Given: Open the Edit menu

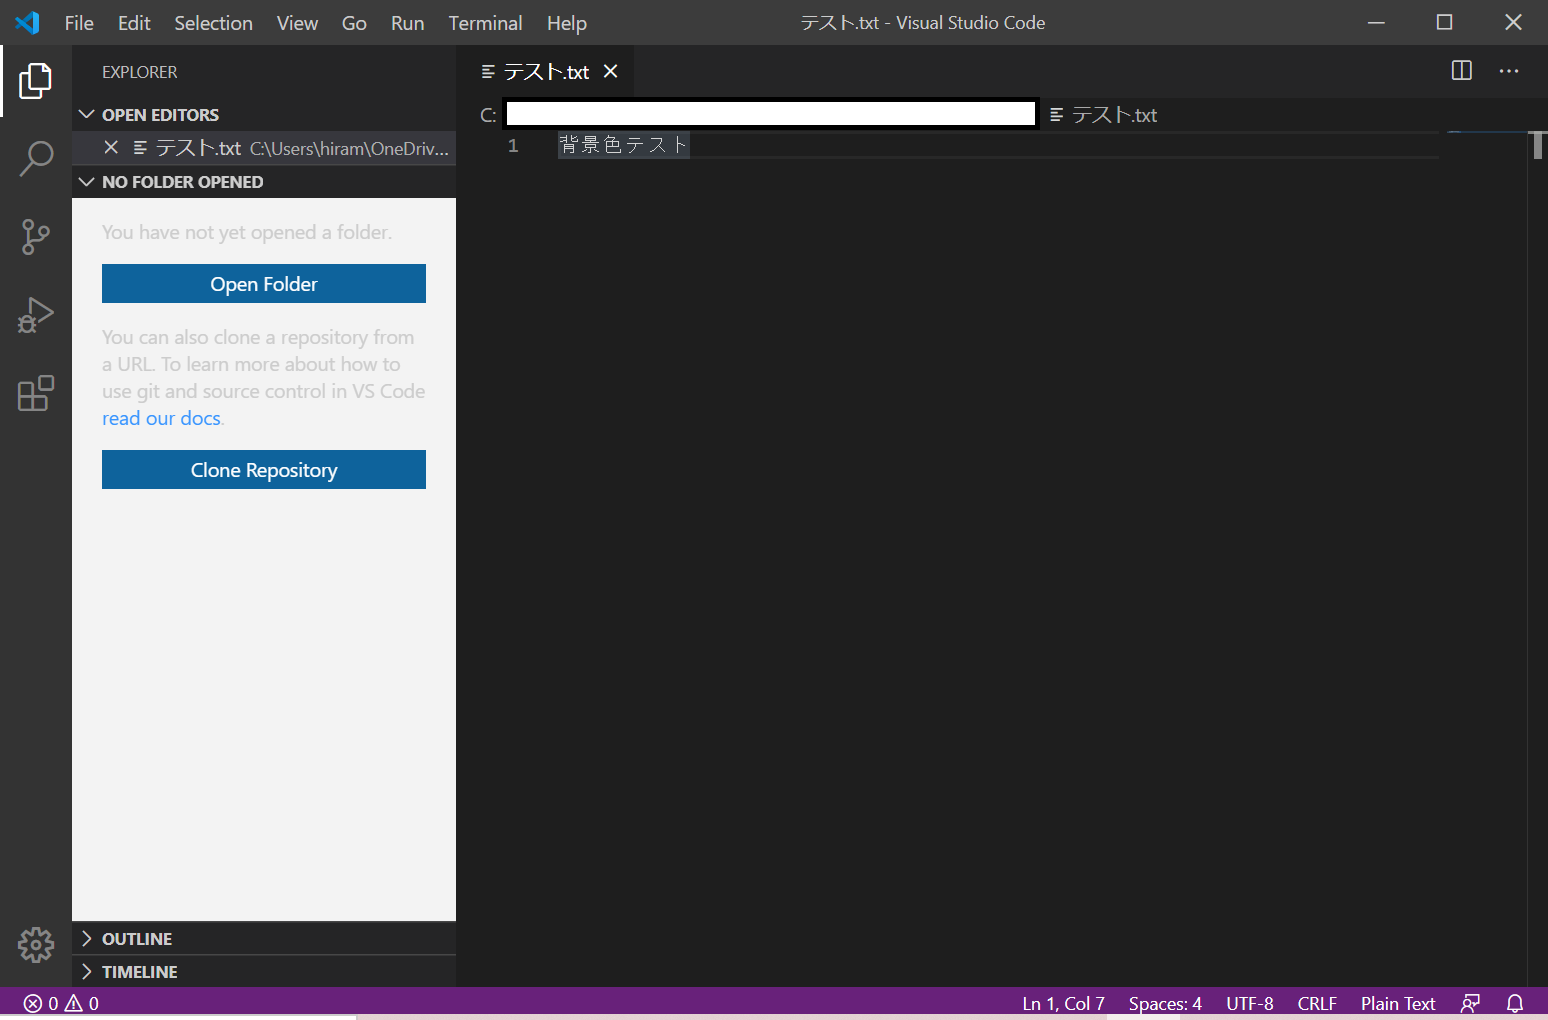Looking at the screenshot, I should [x=134, y=23].
